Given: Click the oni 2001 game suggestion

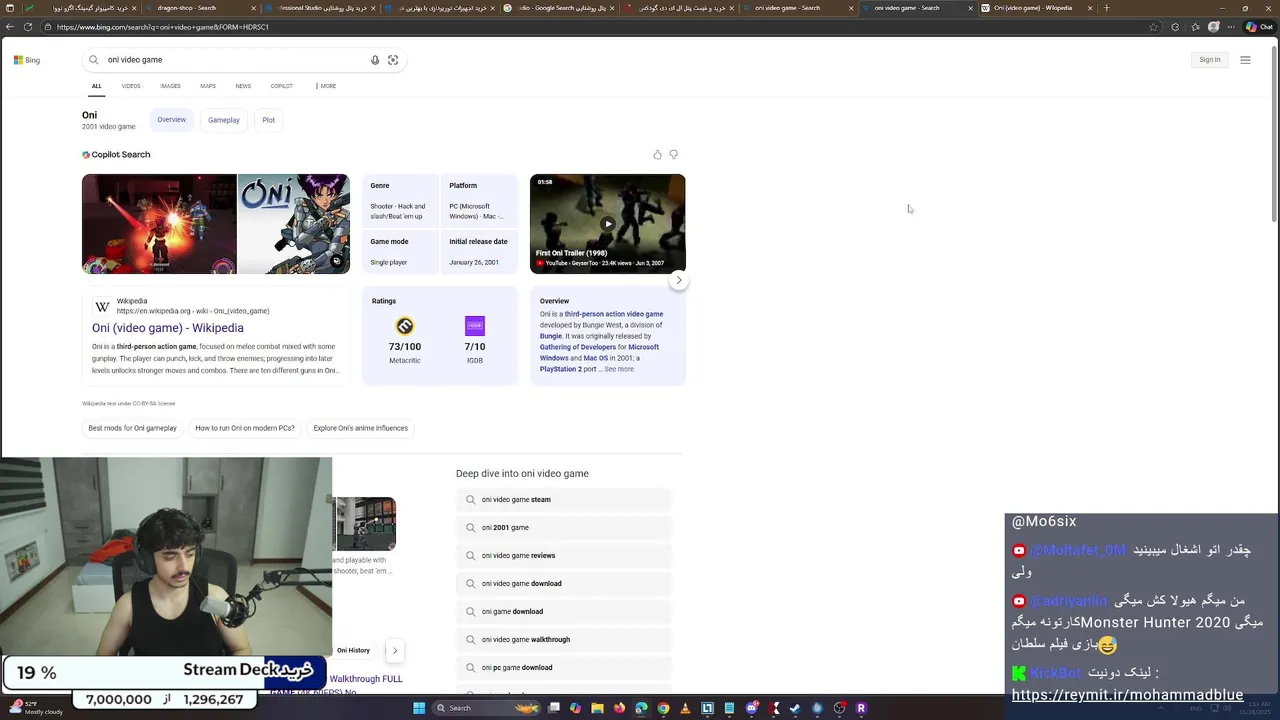Looking at the screenshot, I should [564, 528].
